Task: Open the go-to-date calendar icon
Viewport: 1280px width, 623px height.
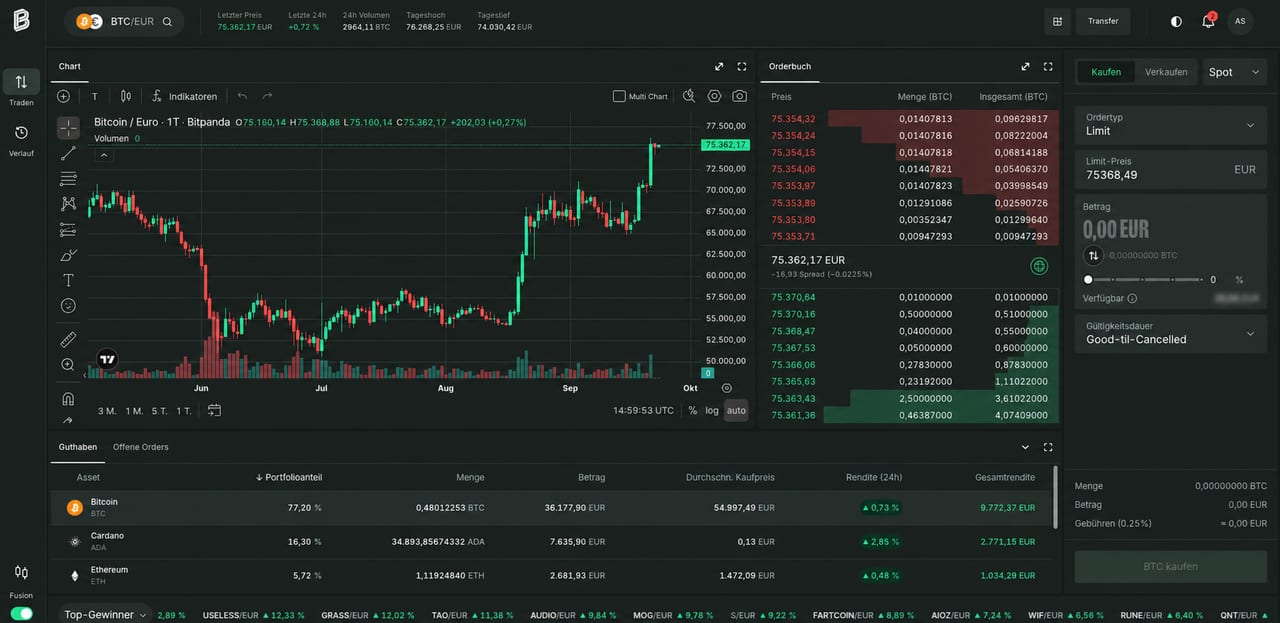Action: click(214, 410)
